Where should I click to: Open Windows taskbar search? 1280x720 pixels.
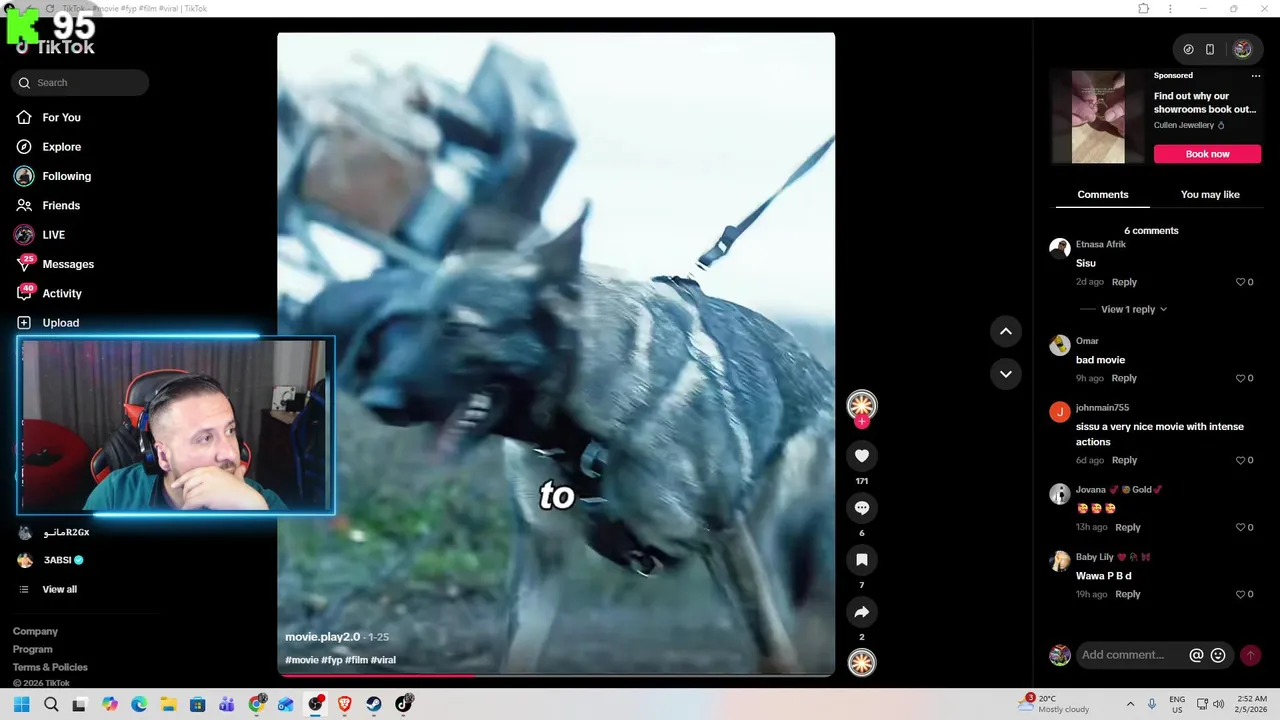pyautogui.click(x=51, y=704)
